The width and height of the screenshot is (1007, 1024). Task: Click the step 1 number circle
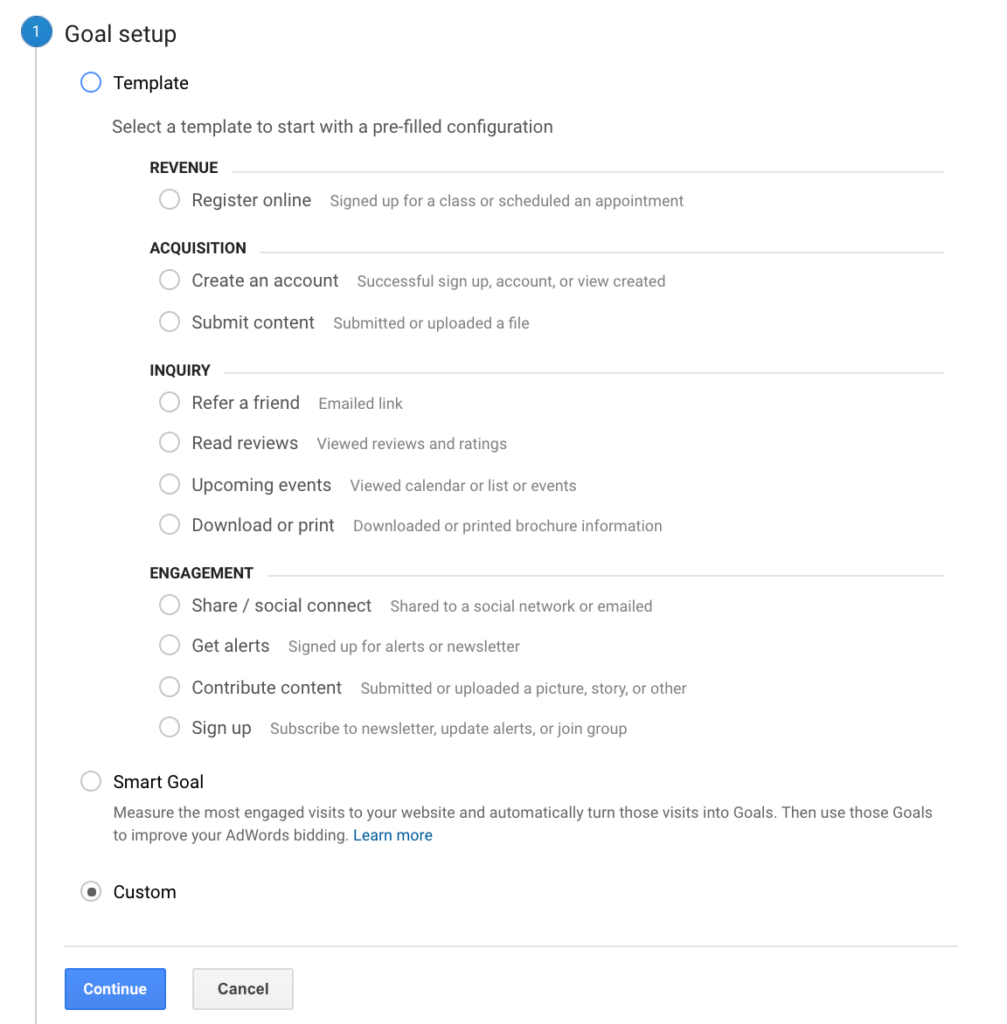tap(36, 33)
